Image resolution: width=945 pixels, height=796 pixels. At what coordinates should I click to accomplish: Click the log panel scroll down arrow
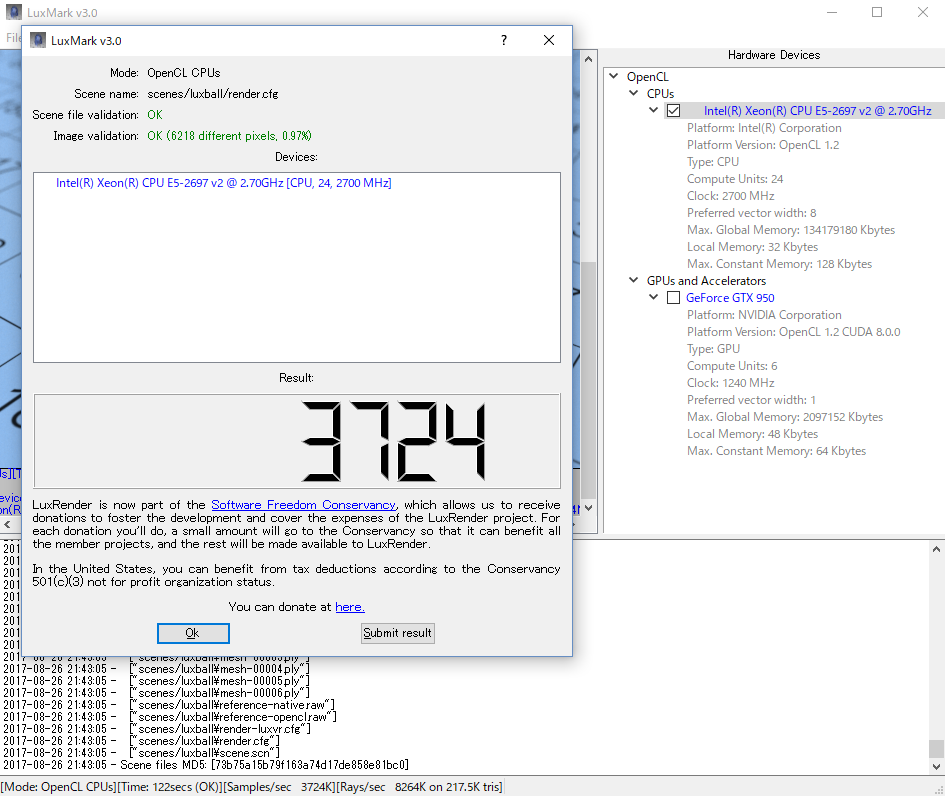[x=935, y=766]
